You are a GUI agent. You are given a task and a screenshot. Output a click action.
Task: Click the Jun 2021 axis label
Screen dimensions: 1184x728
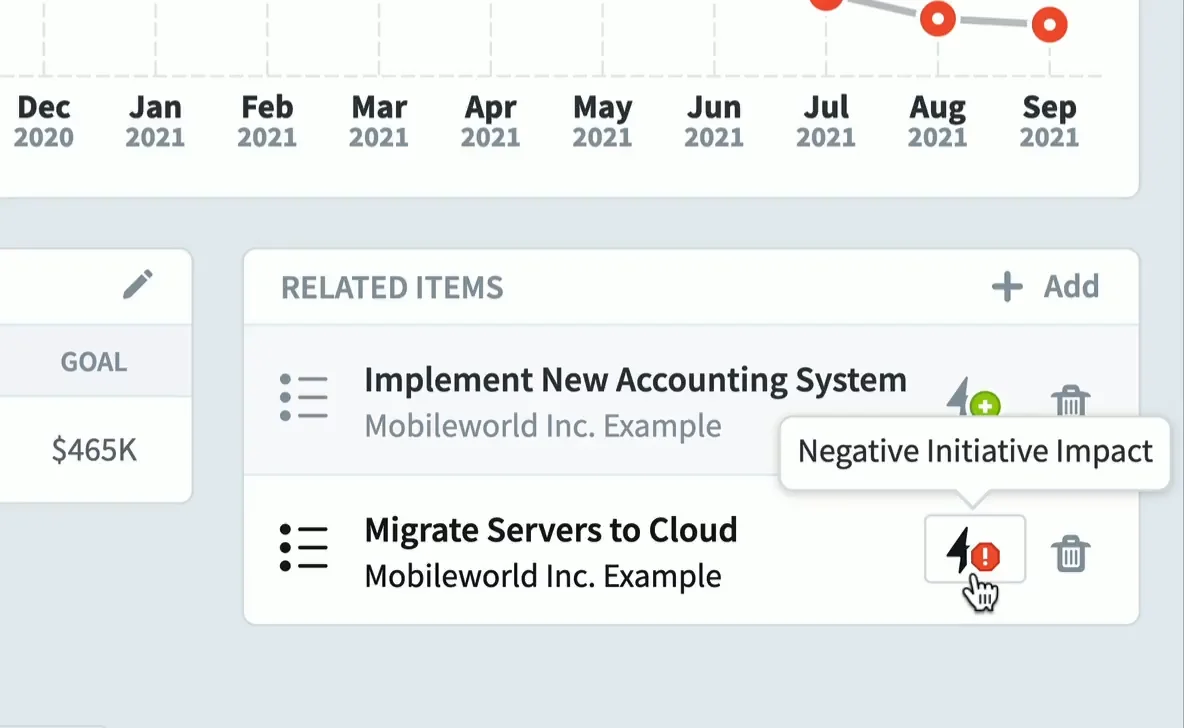pos(714,120)
